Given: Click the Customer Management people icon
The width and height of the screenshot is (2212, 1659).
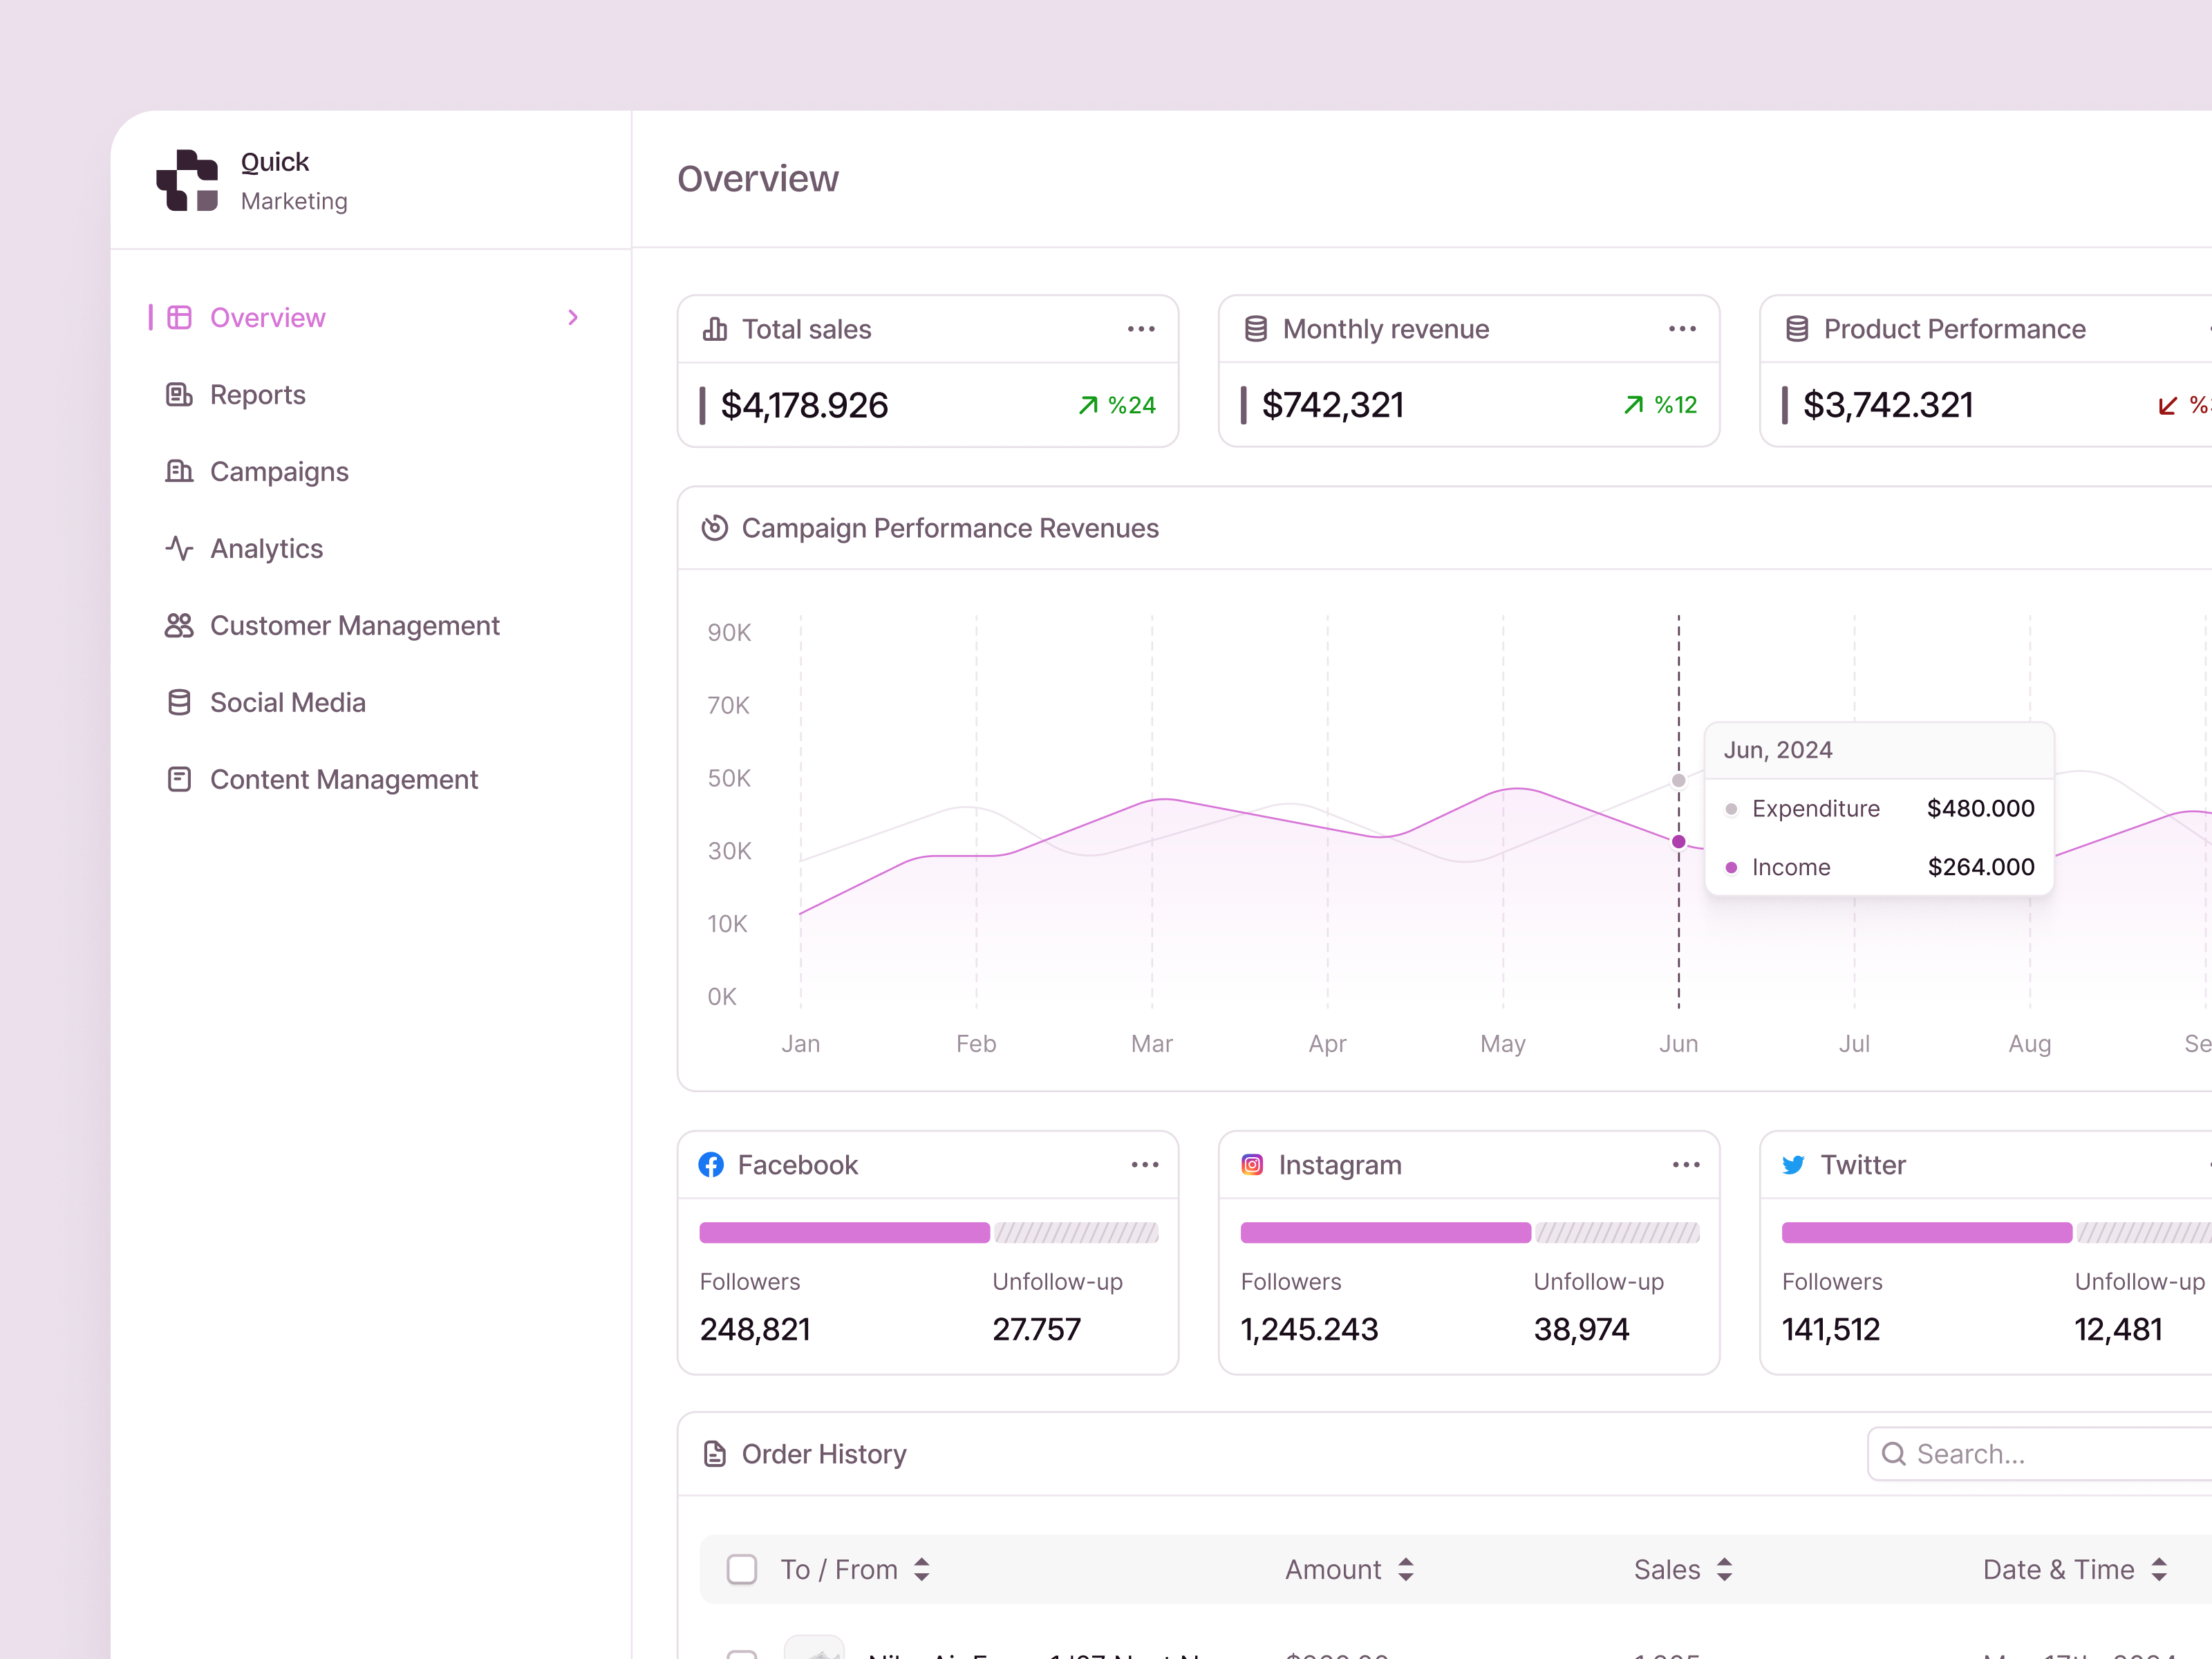Looking at the screenshot, I should [x=179, y=626].
